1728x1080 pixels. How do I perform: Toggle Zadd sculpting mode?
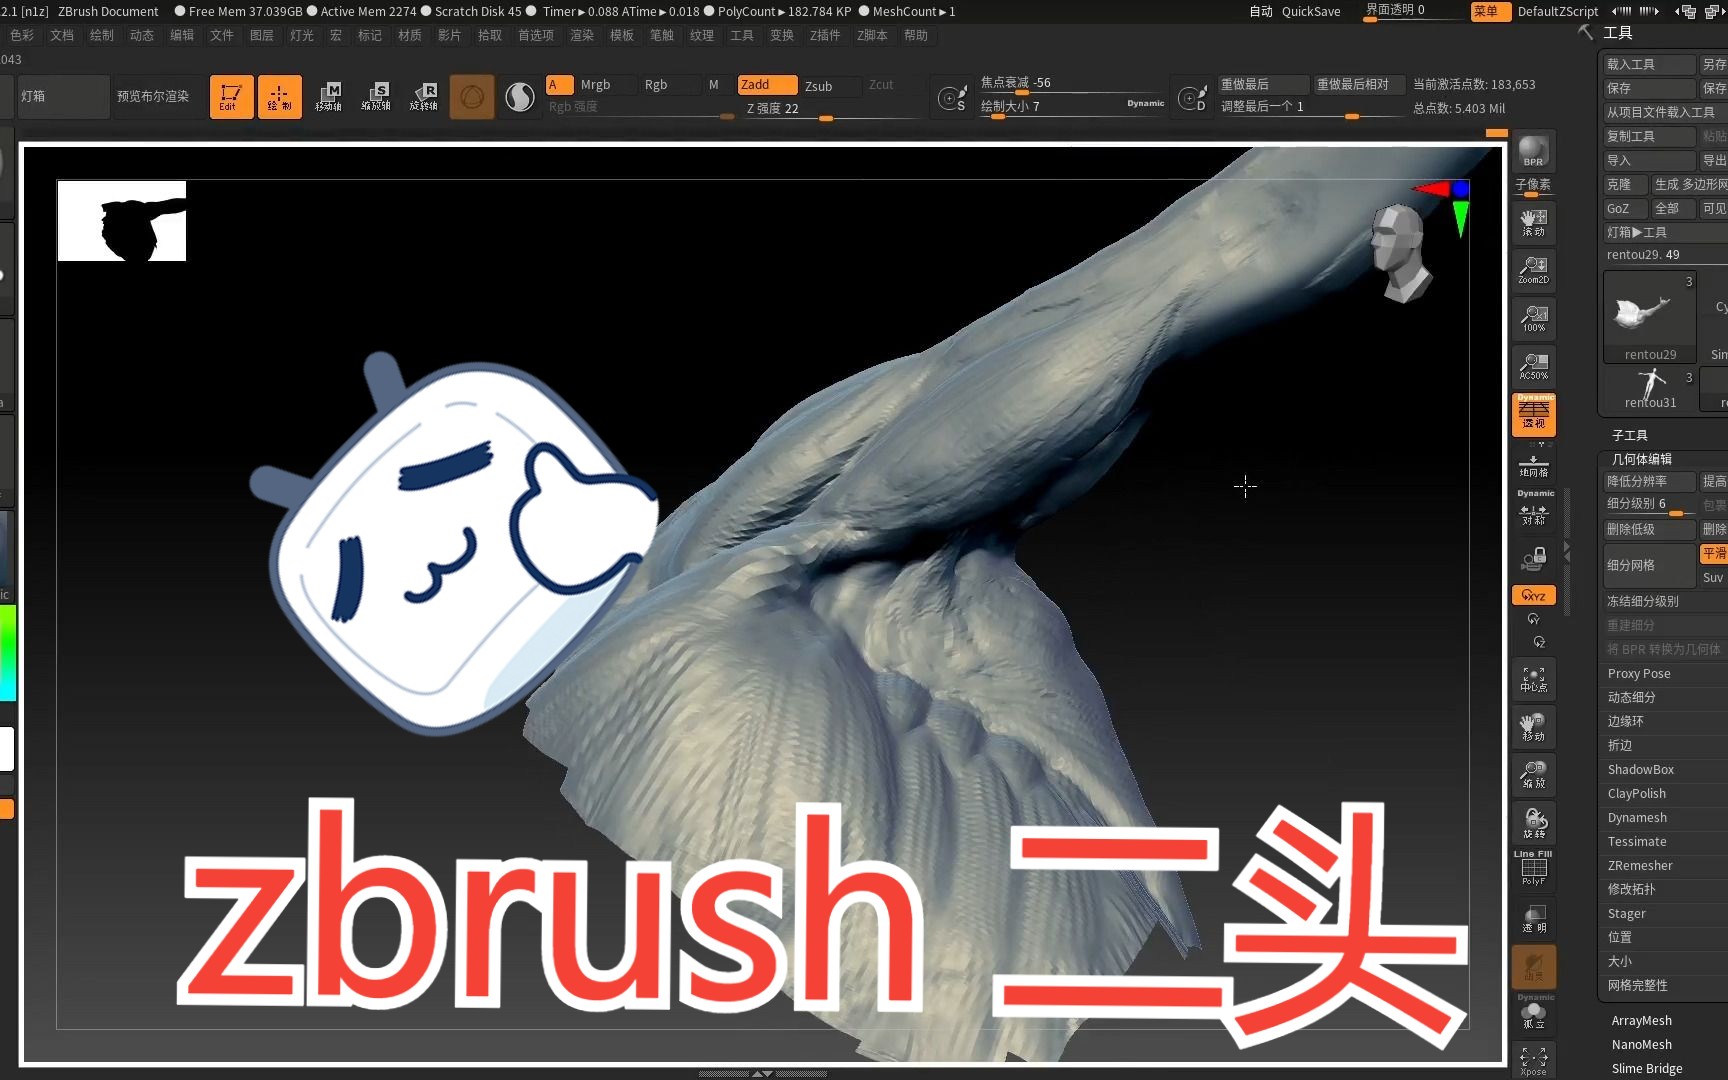pos(766,84)
